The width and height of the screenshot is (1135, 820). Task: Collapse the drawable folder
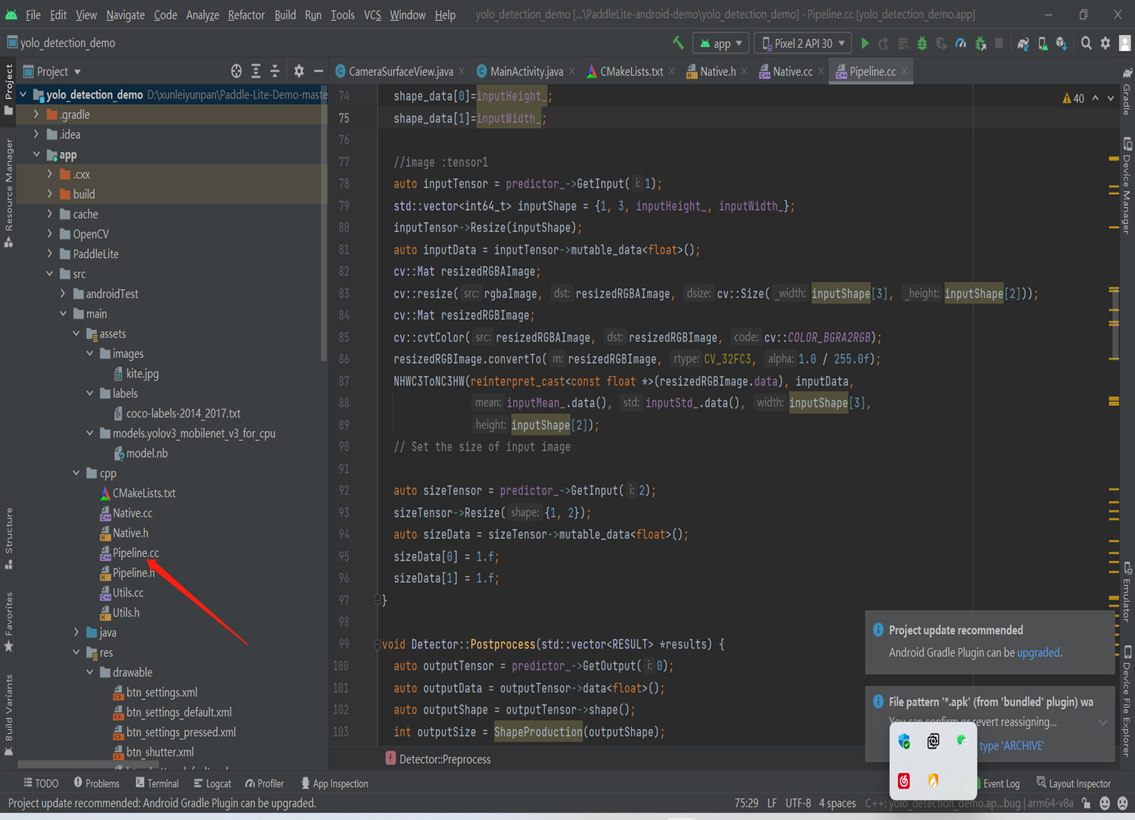tap(90, 672)
